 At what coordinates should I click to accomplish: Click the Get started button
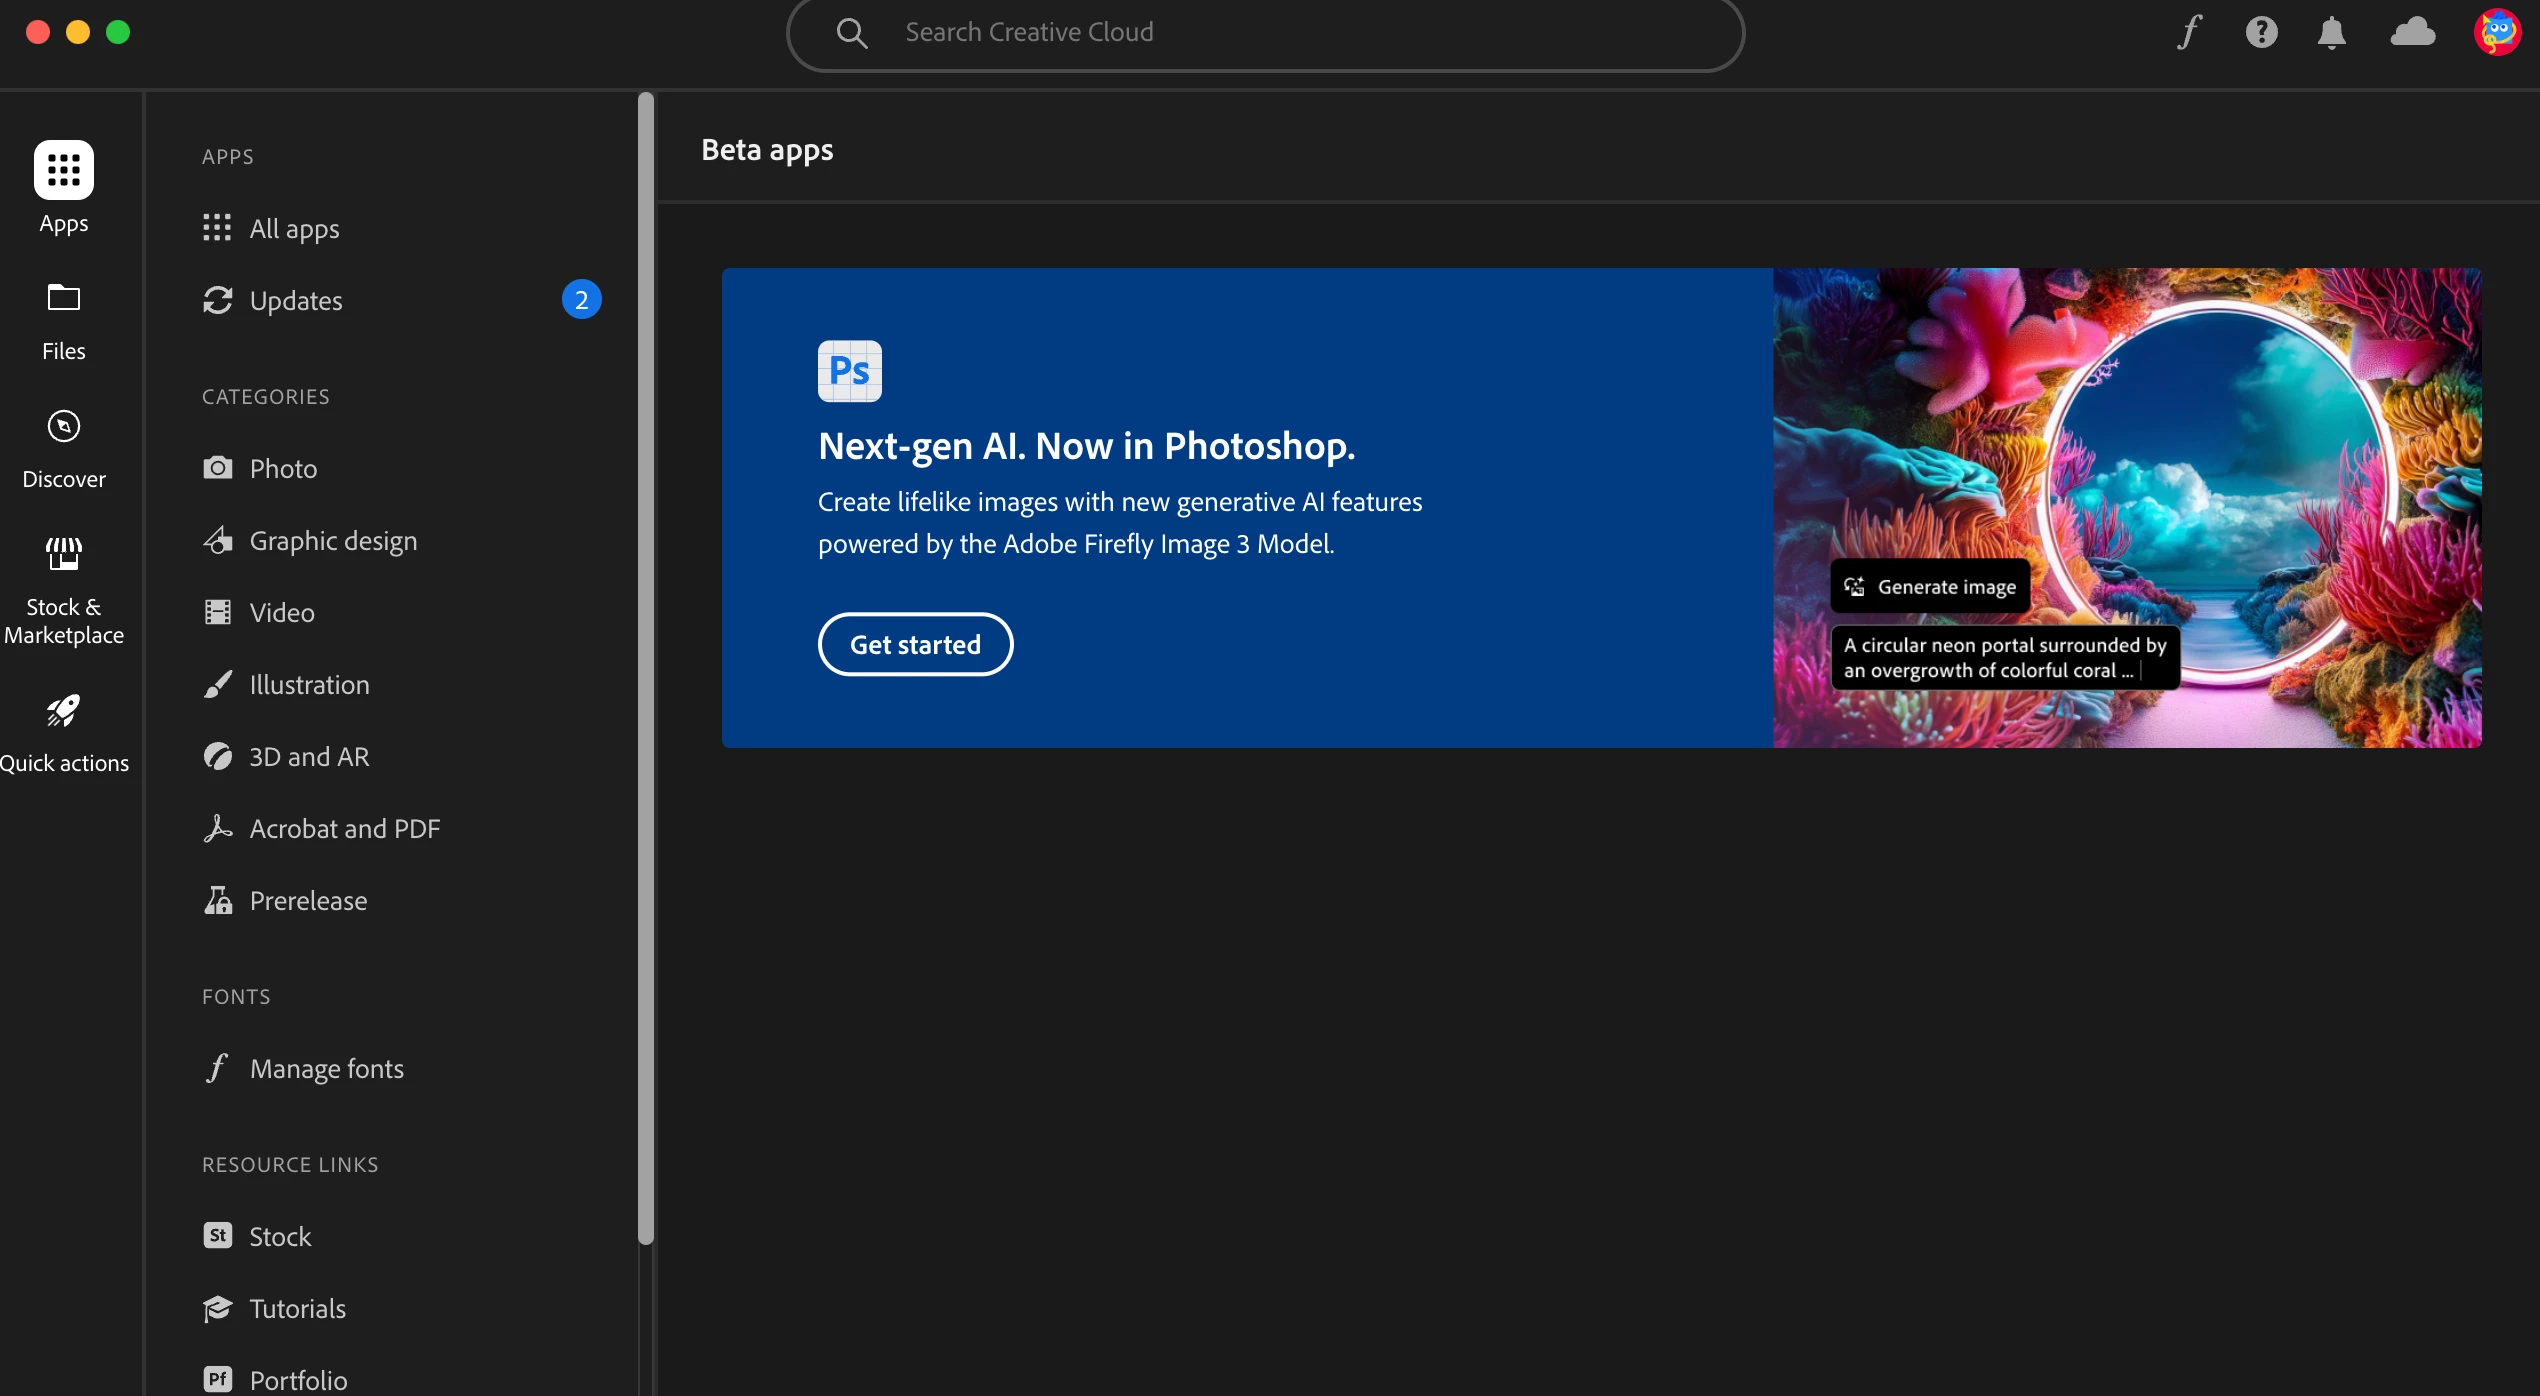click(x=915, y=645)
